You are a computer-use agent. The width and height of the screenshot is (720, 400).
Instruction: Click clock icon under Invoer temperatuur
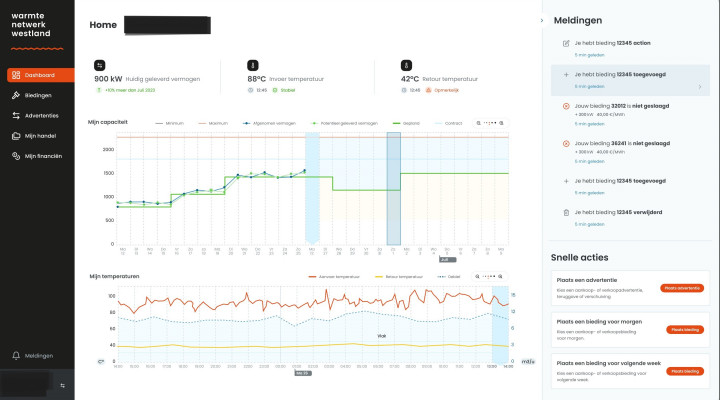tap(251, 90)
